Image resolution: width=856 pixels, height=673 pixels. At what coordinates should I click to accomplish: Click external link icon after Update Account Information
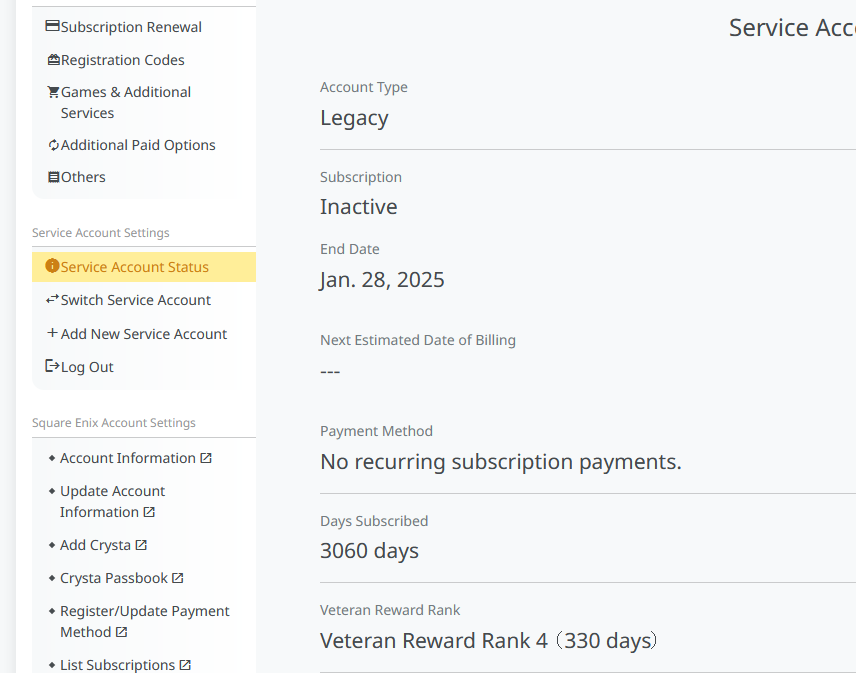(x=149, y=512)
